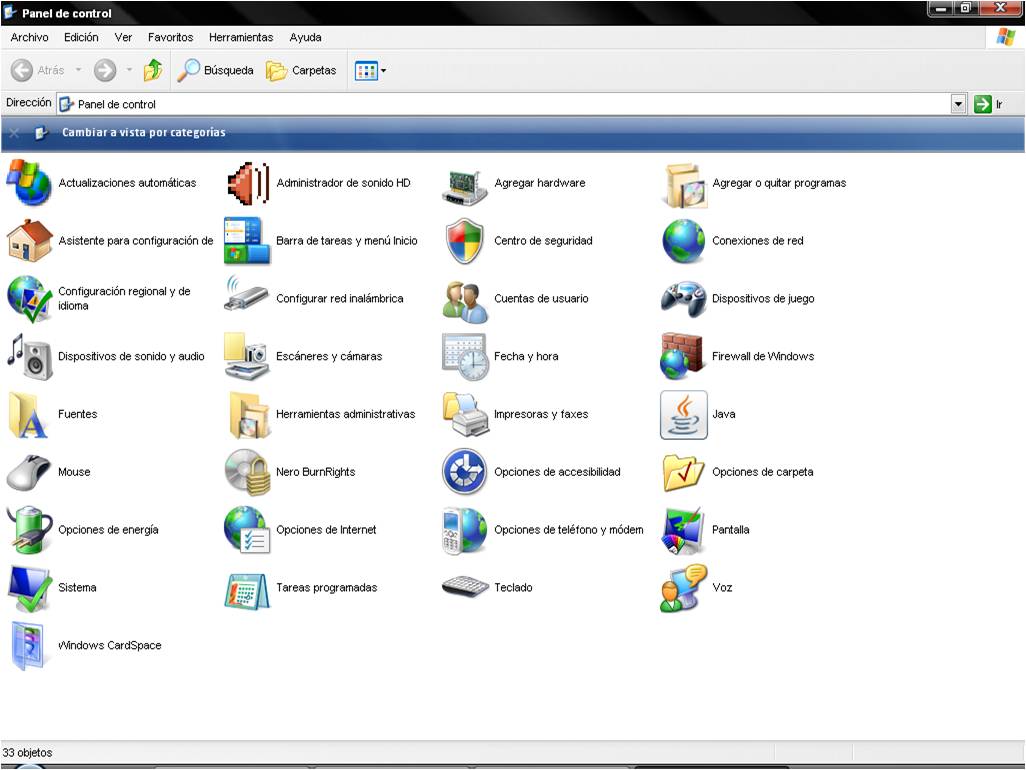Open Agregar o quitar programas
The width and height of the screenshot is (1026, 770).
685,184
